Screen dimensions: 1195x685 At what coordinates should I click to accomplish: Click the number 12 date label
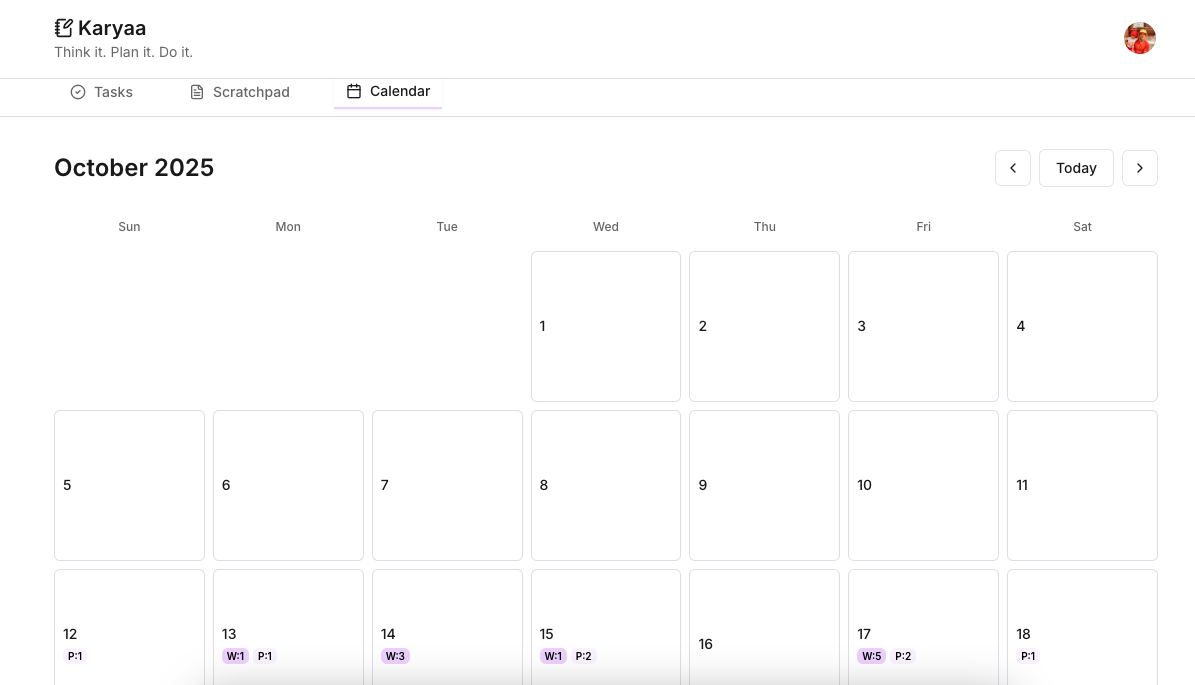coord(70,634)
